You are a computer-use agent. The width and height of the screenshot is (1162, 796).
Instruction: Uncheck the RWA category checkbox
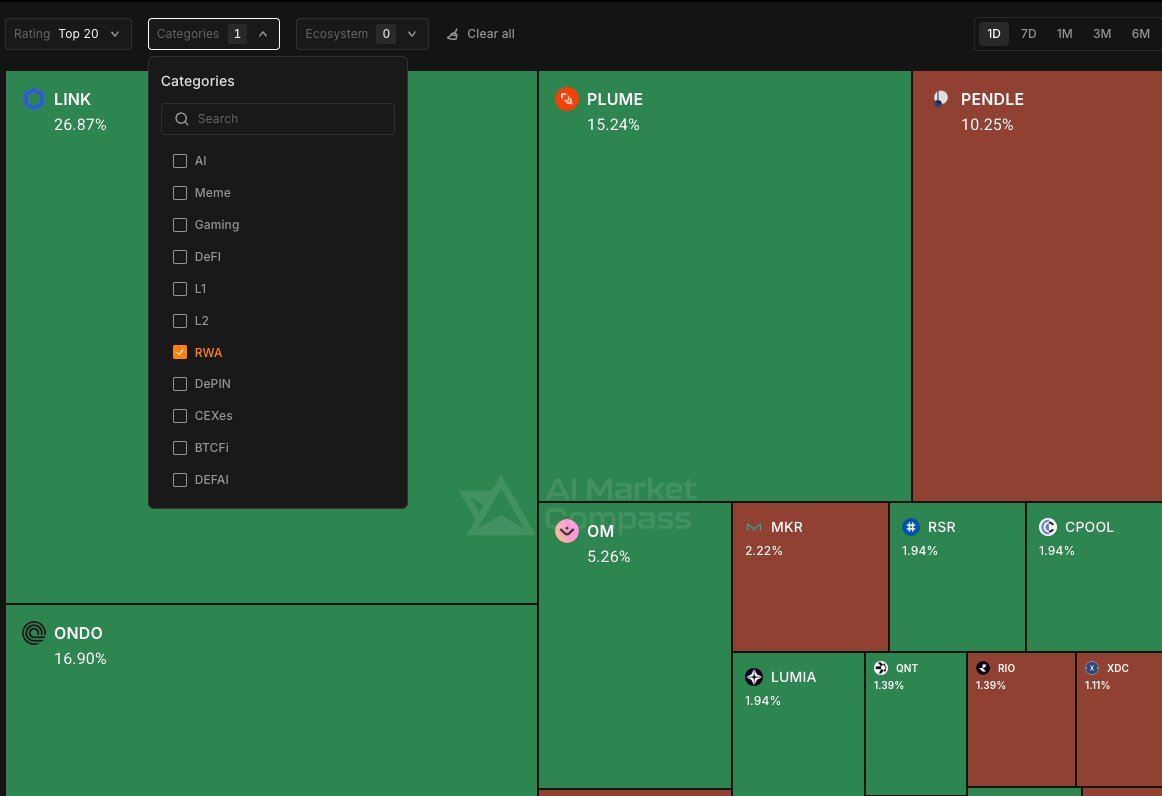point(179,352)
